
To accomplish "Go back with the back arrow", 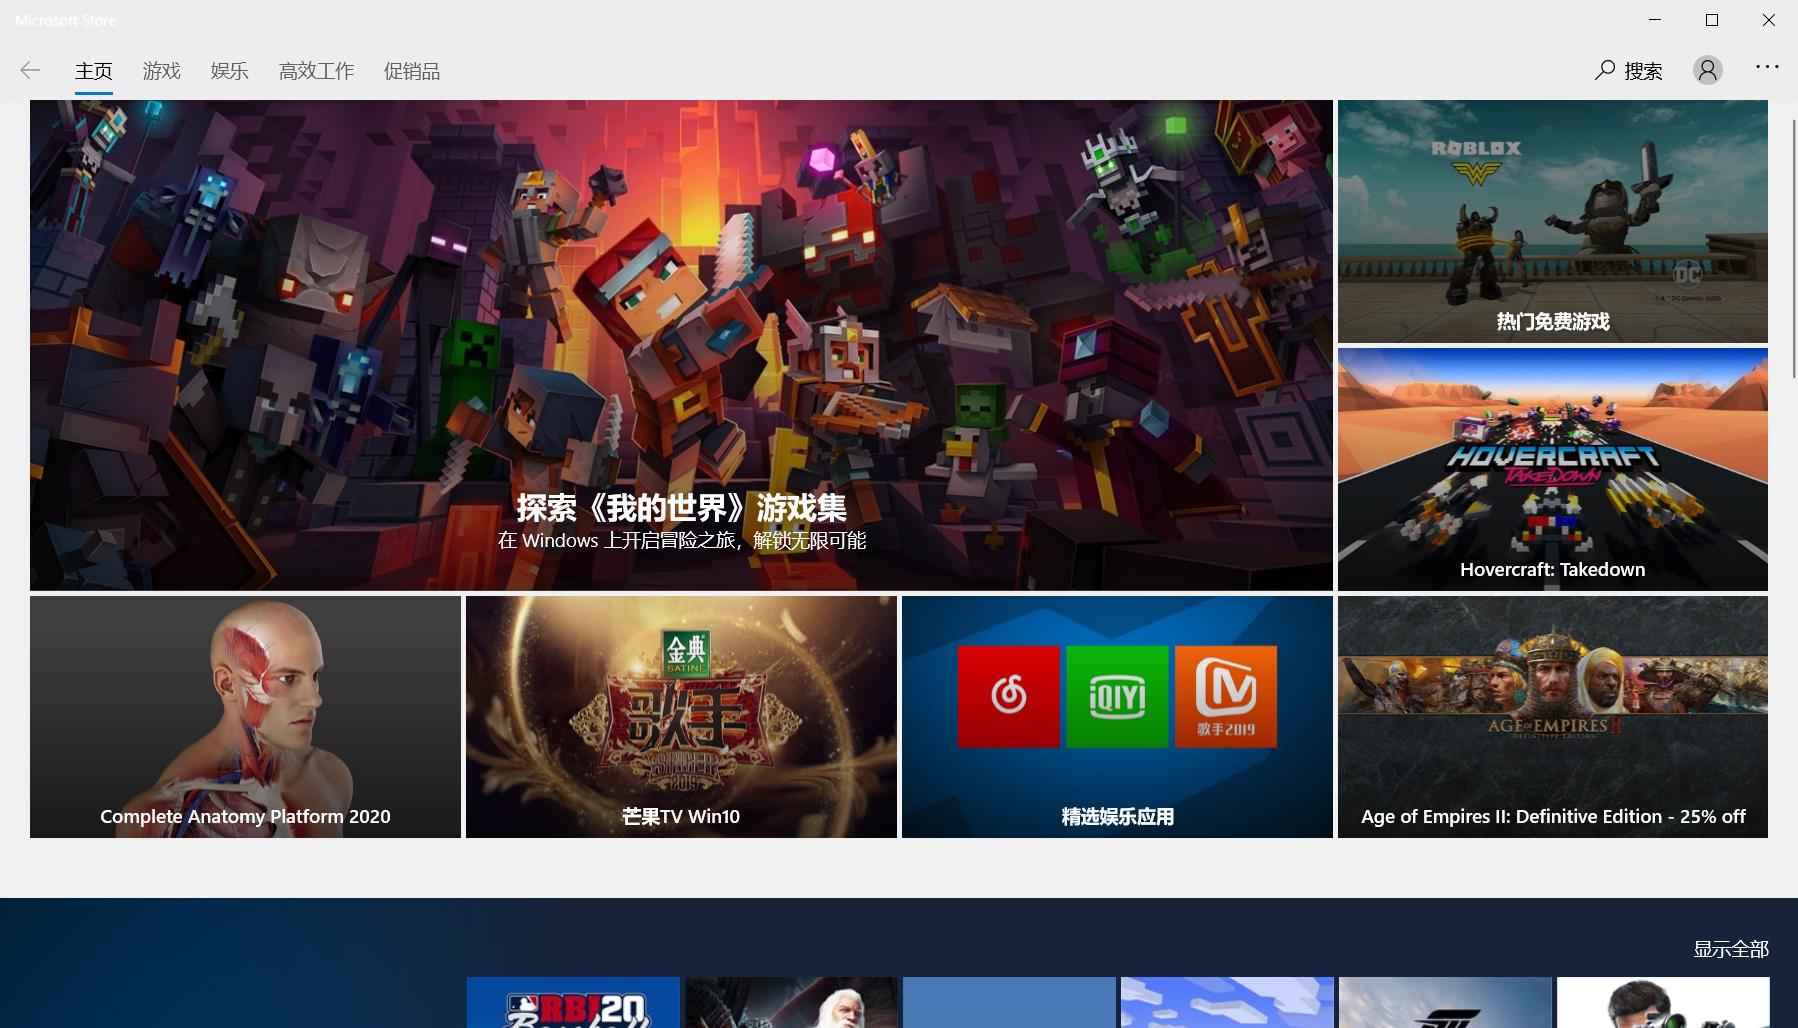I will click(x=30, y=70).
